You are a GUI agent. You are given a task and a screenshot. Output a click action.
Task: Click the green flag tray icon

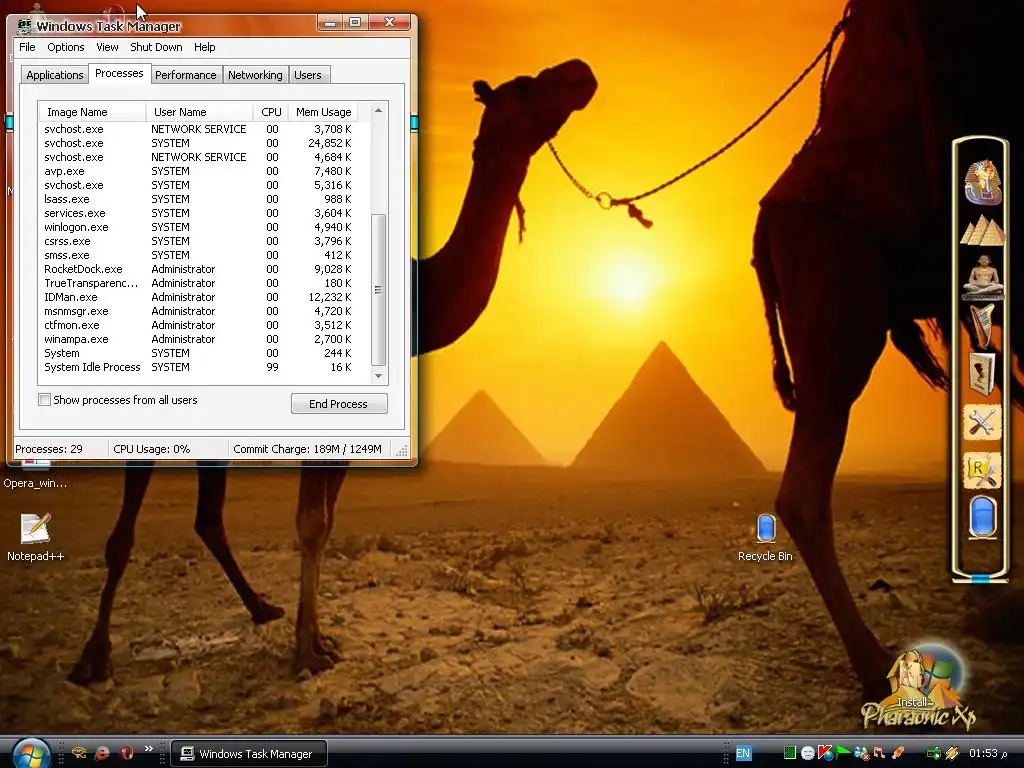pos(842,752)
